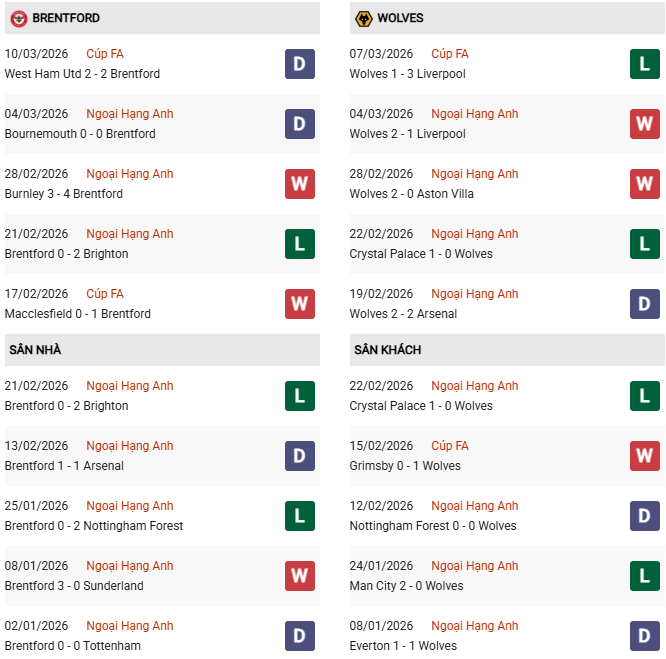The image size is (666, 659).
Task: Open the Ngoại Hạng Anh link for Bournemouth match
Action: point(130,114)
